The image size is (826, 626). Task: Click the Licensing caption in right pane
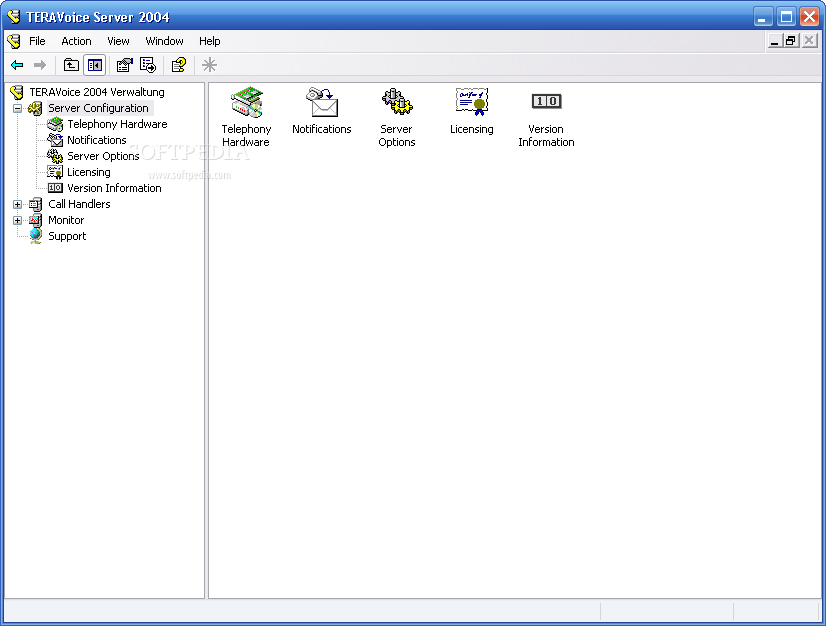pyautogui.click(x=472, y=129)
